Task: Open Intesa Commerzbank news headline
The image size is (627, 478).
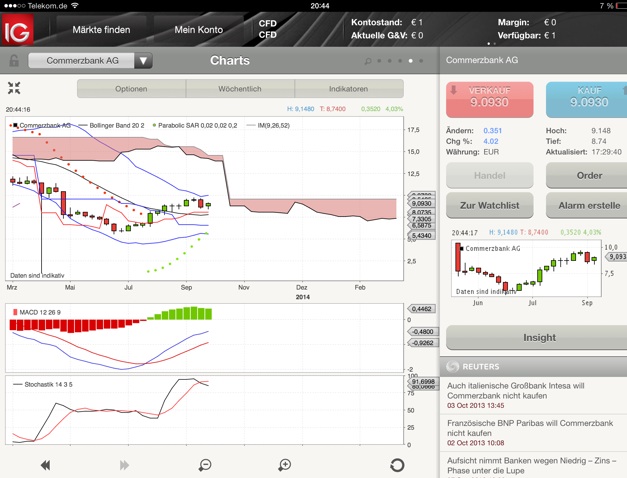Action: pyautogui.click(x=516, y=391)
